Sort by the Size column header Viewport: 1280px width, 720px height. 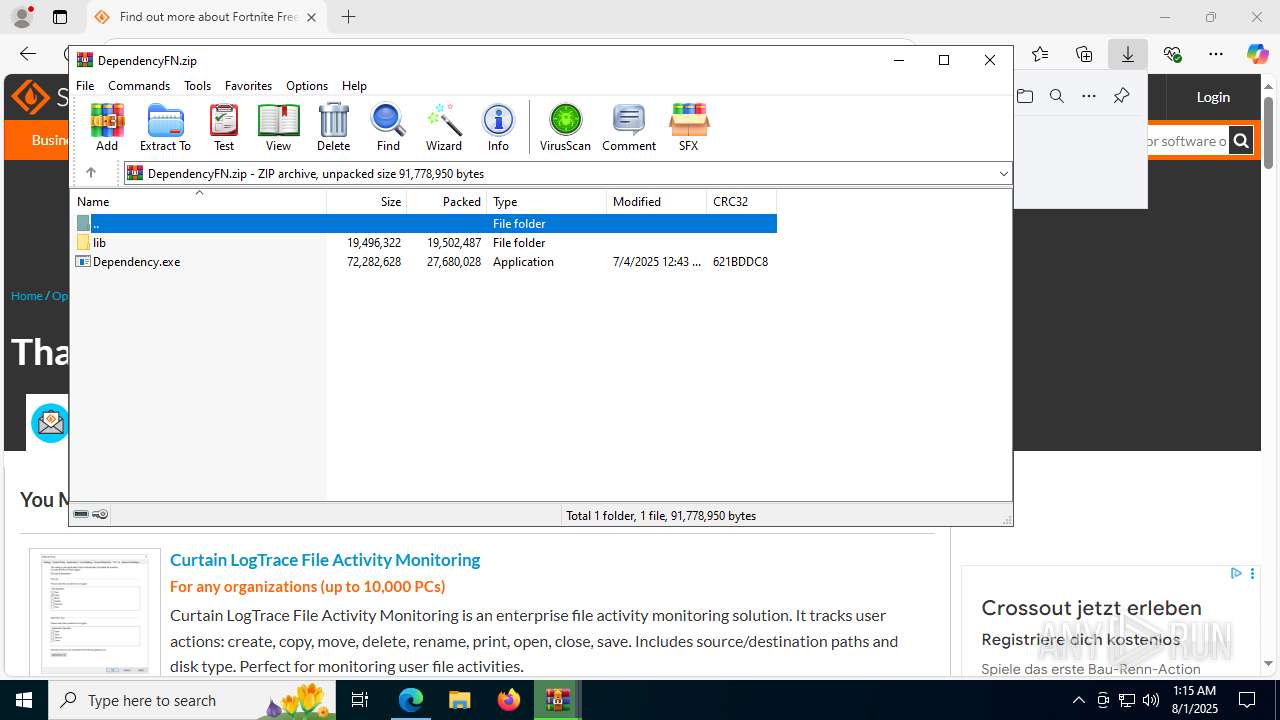pos(367,202)
